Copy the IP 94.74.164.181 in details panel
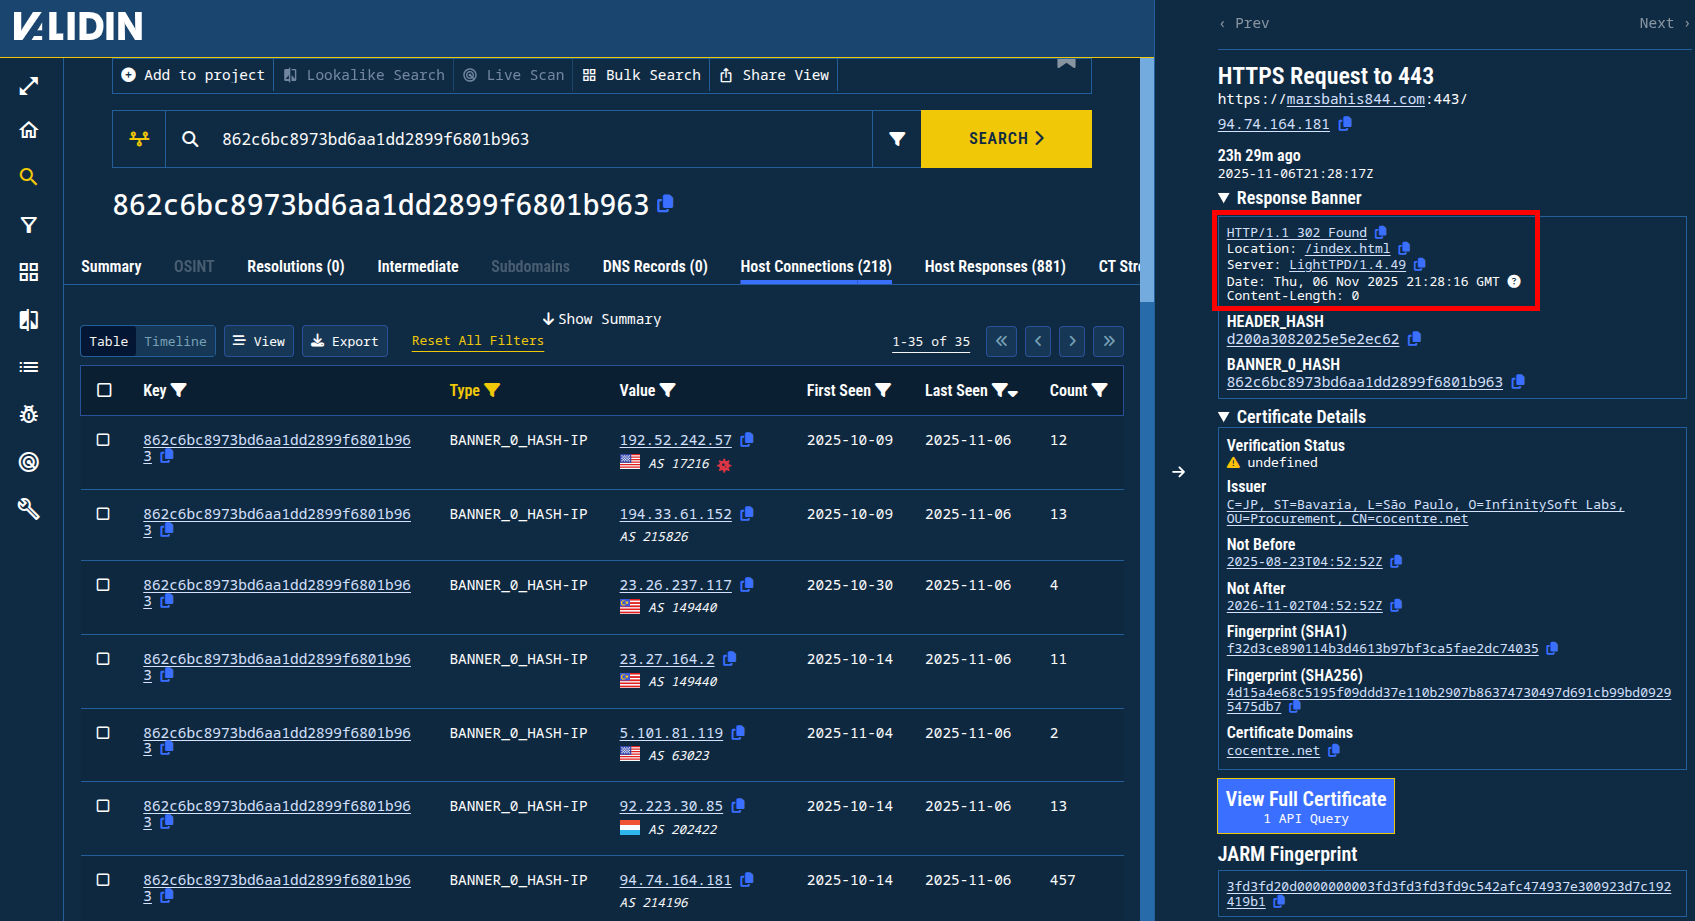Viewport: 1695px width, 921px height. pyautogui.click(x=1345, y=124)
